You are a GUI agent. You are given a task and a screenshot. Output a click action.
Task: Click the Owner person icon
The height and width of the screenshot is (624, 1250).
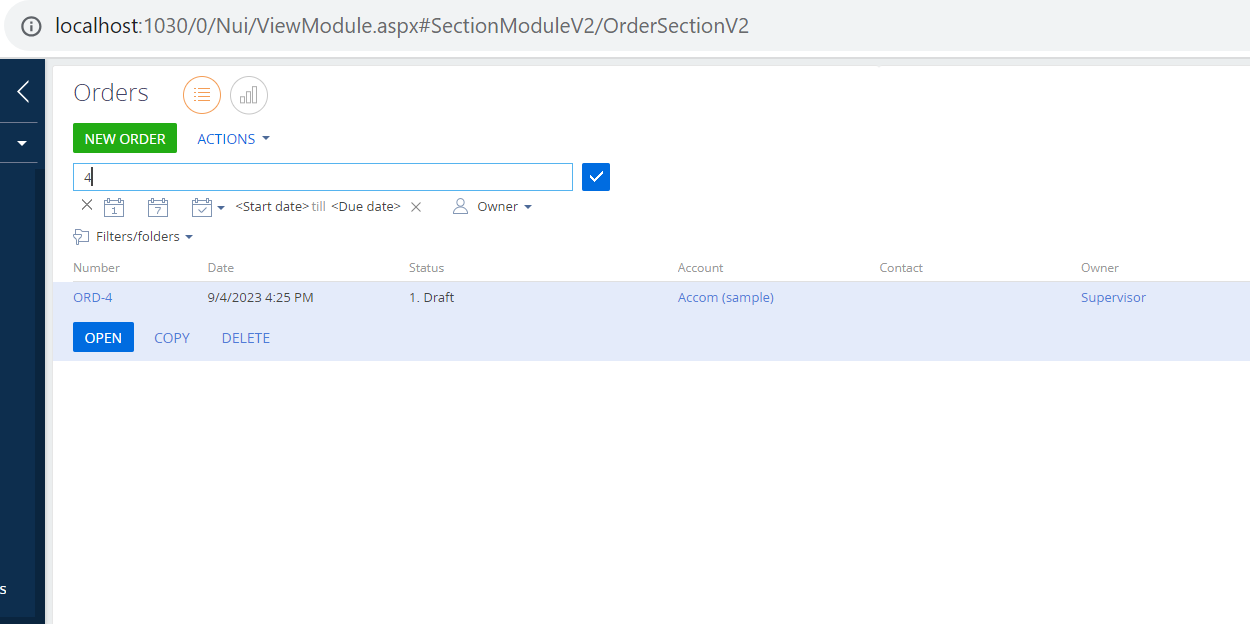(460, 206)
